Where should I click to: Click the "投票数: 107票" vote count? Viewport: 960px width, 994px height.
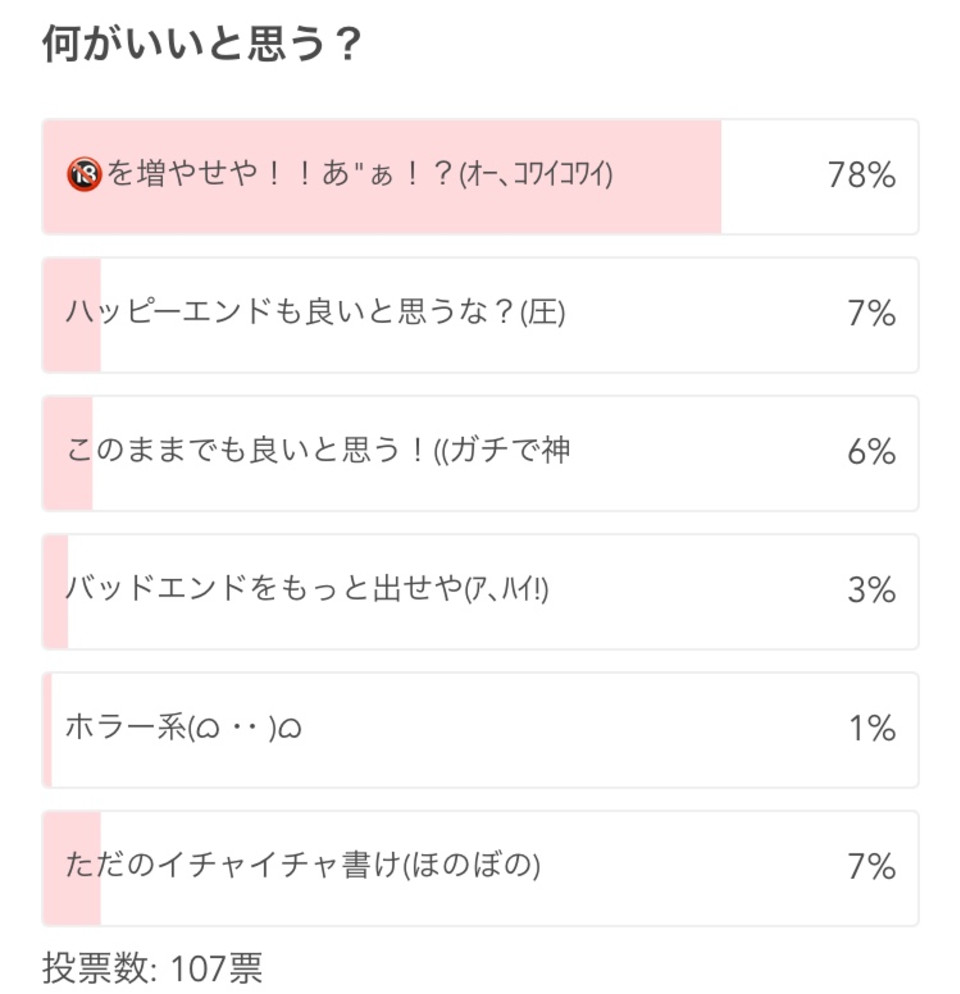[152, 967]
